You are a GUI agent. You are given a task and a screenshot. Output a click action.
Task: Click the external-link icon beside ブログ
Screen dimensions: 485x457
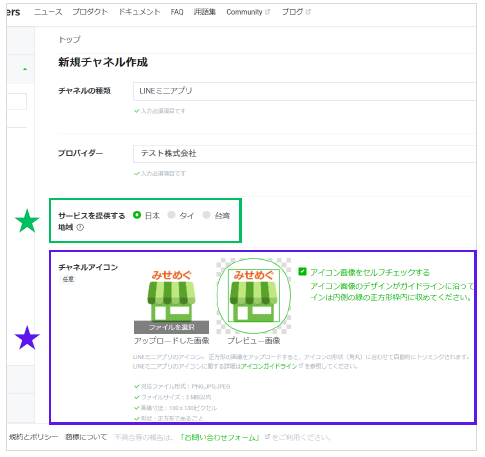[308, 12]
